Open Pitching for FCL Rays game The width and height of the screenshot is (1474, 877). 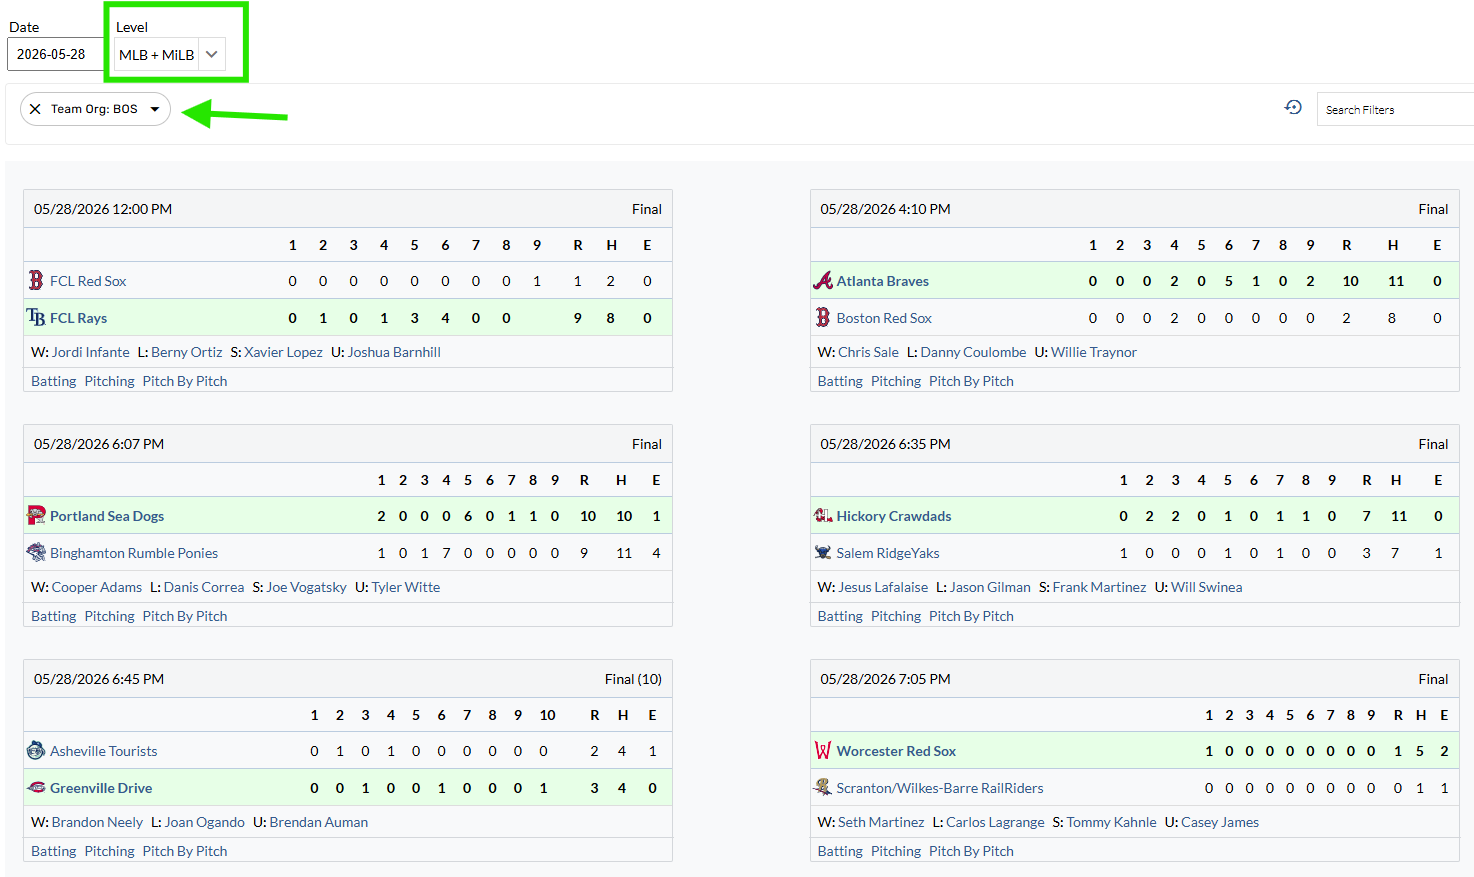tap(110, 381)
